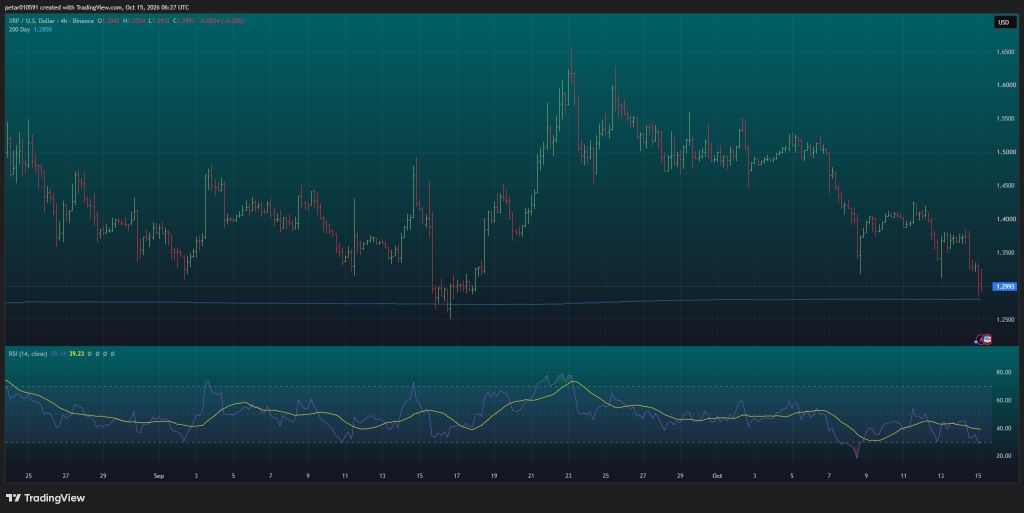Click the 60.00 RSI scale label
The width and height of the screenshot is (1024, 513).
click(1004, 401)
